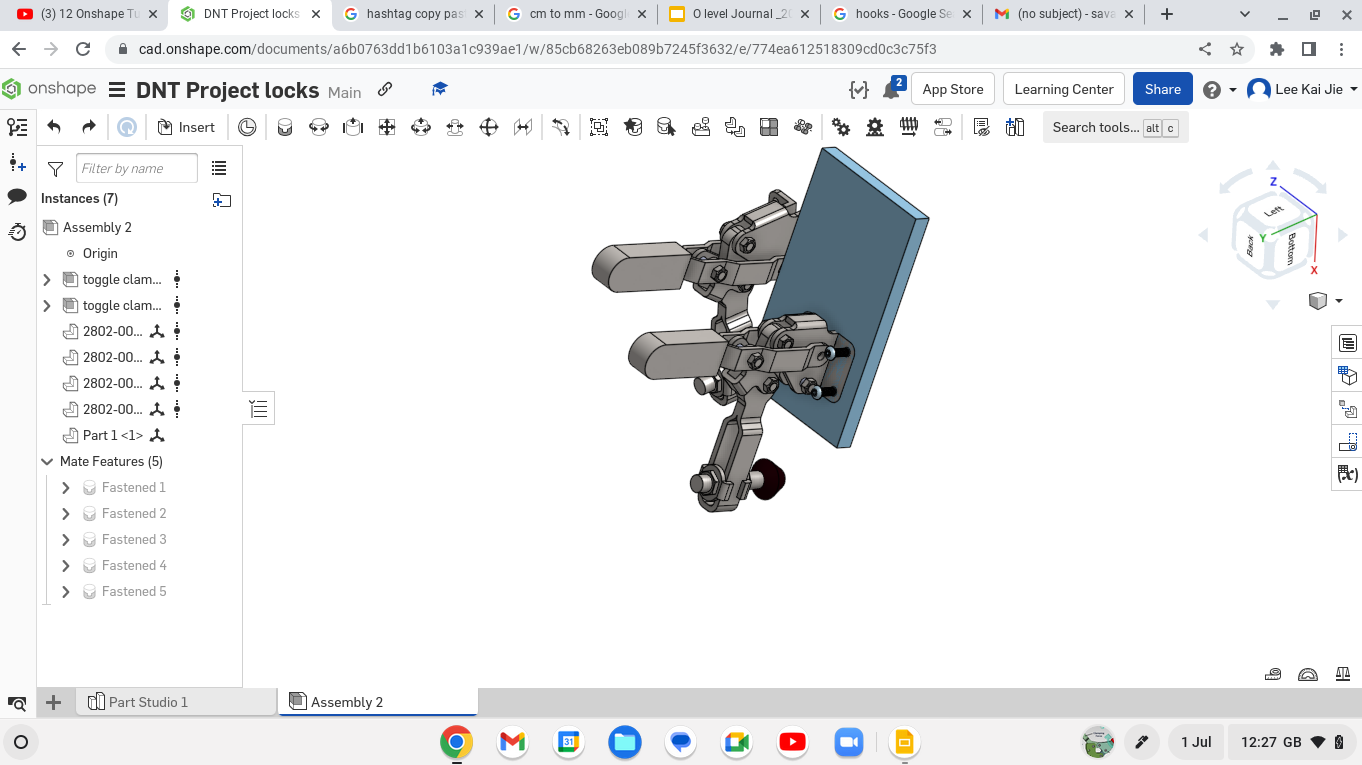Click the link icon beside Main
Screen dimensions: 1362x765
(385, 90)
